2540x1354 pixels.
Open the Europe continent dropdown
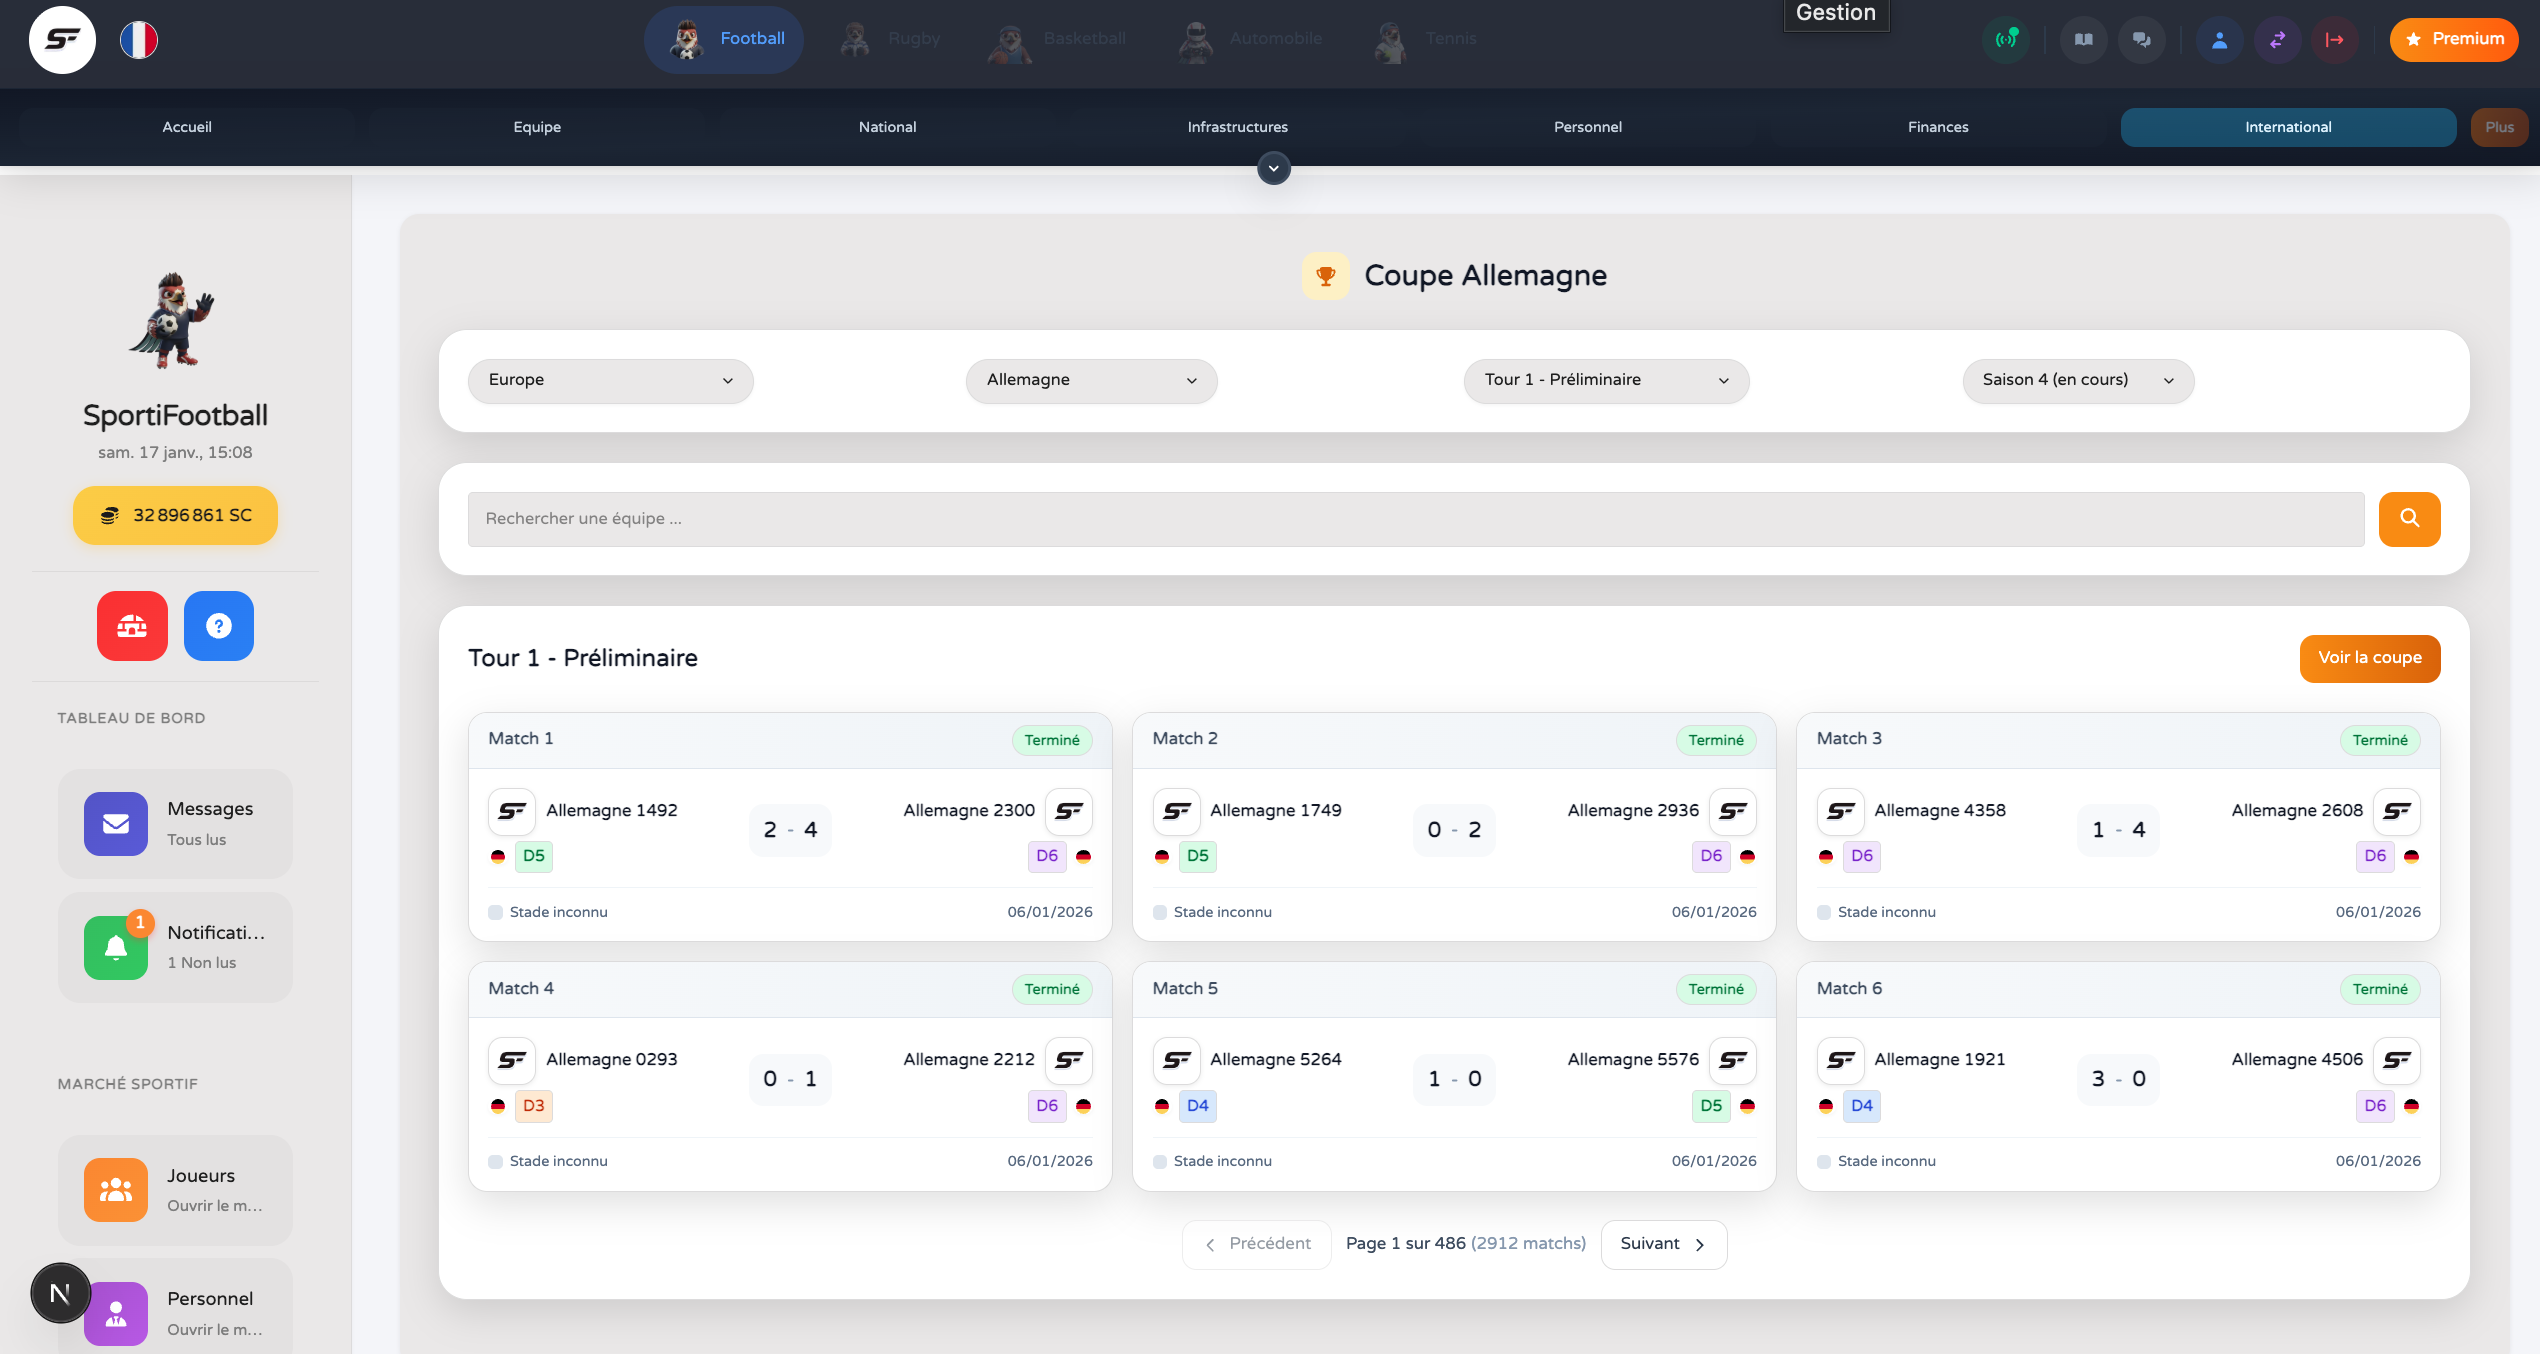[x=610, y=380]
